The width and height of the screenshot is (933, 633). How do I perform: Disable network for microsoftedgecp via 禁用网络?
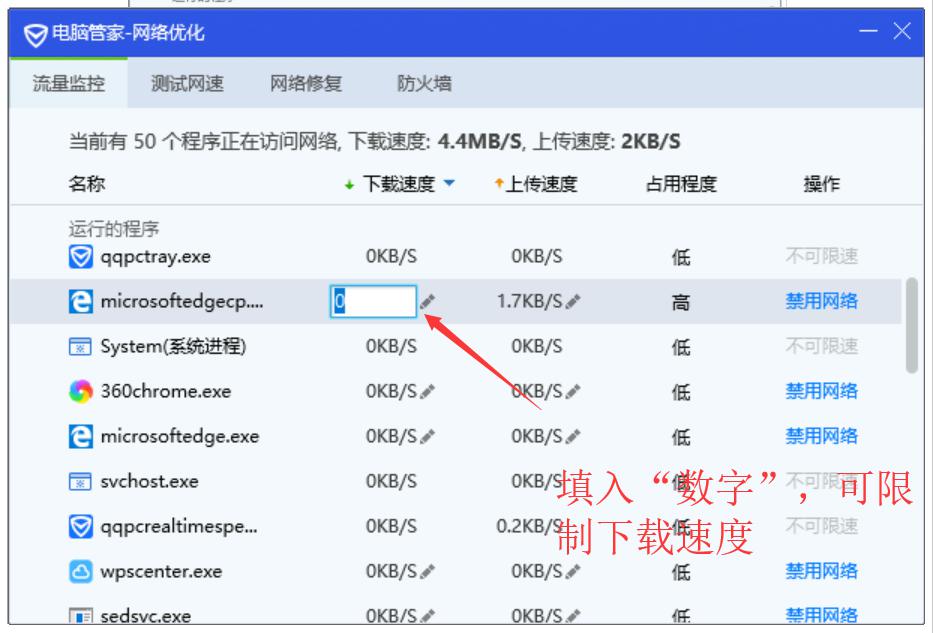tap(821, 301)
